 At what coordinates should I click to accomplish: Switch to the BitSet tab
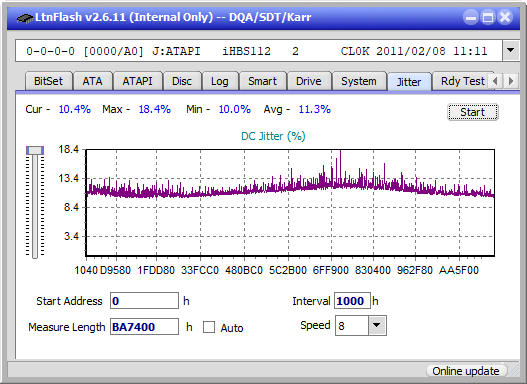pyautogui.click(x=48, y=81)
